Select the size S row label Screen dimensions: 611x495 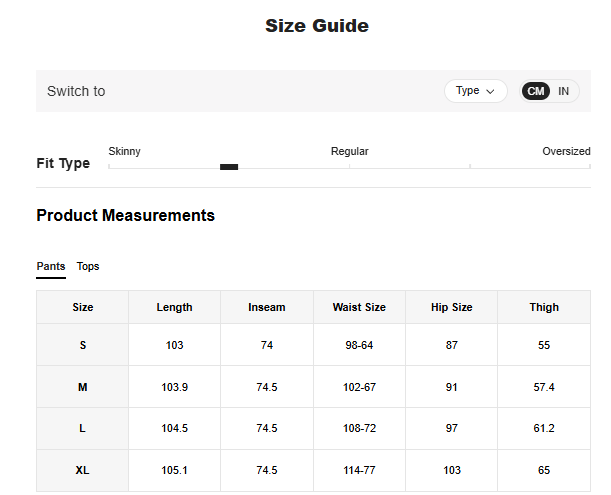[83, 345]
